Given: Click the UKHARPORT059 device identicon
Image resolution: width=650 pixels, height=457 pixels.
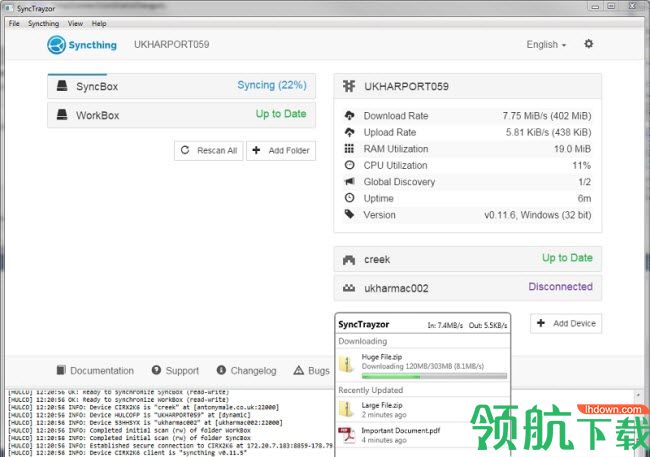Looking at the screenshot, I should click(349, 86).
